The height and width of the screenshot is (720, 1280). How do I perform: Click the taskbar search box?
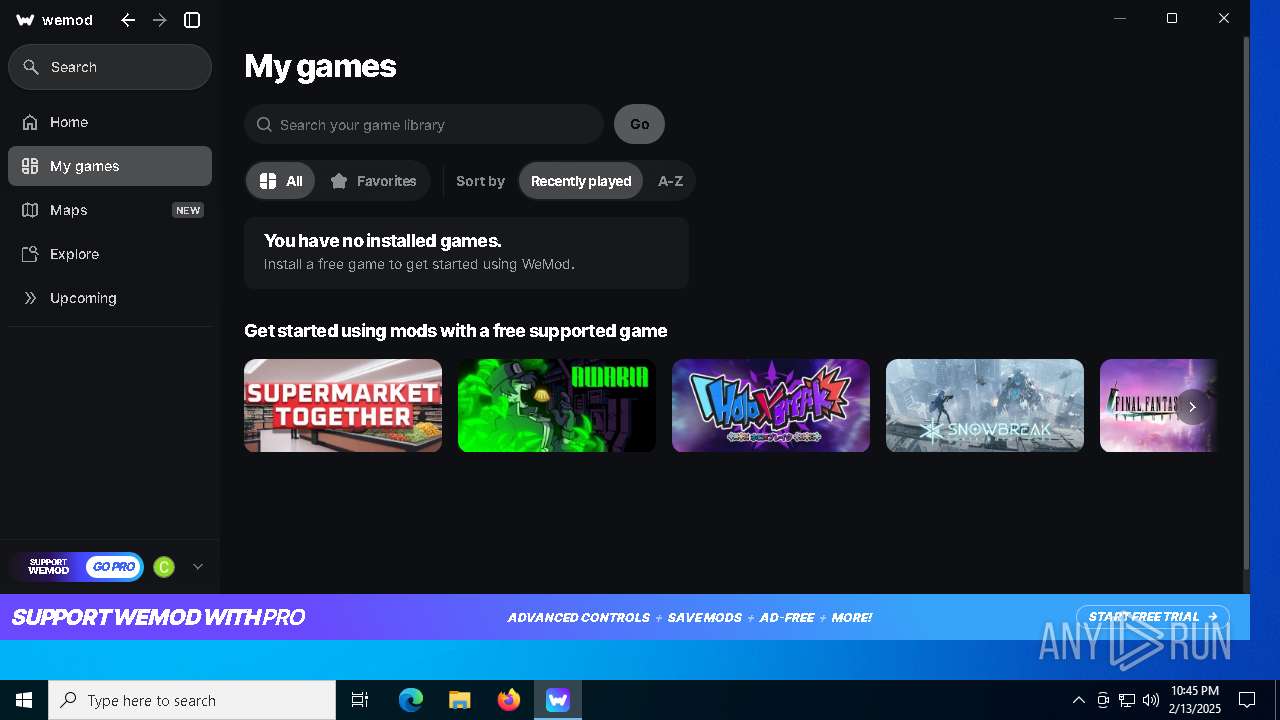[x=192, y=700]
